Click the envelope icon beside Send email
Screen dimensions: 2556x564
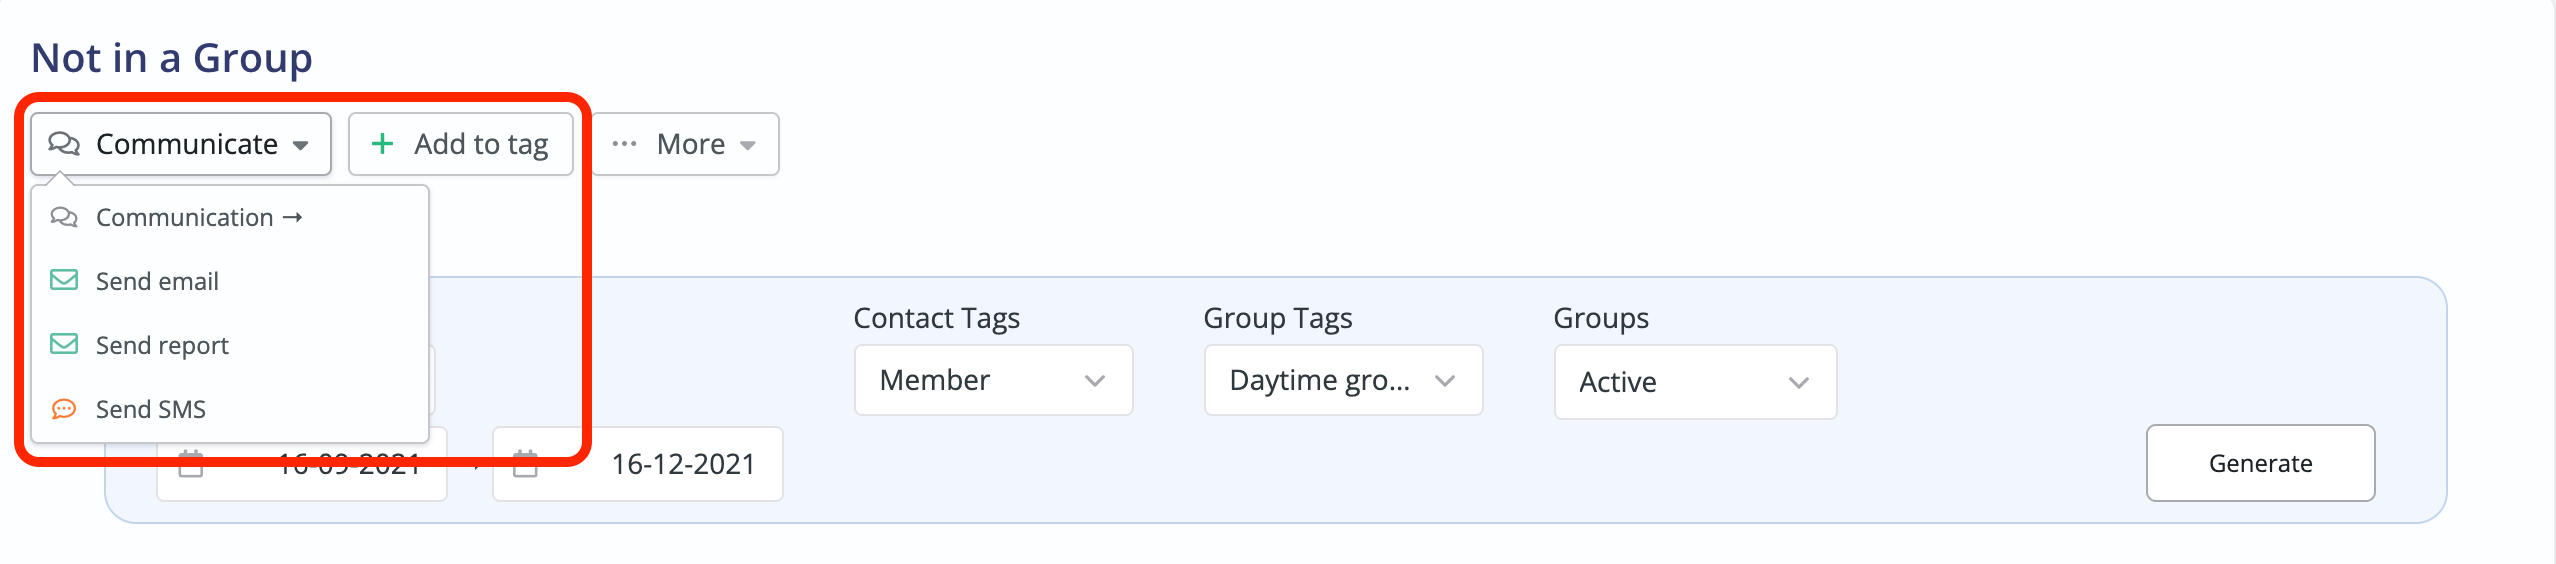(x=64, y=280)
